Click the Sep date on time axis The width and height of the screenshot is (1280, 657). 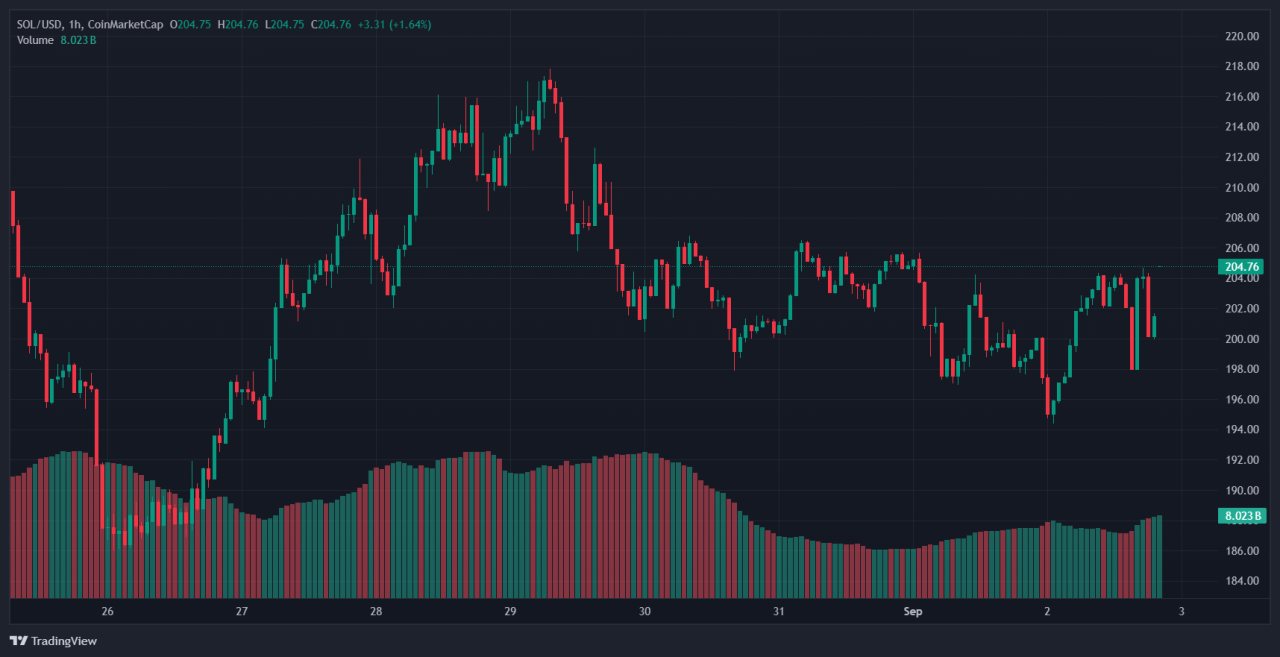(912, 610)
